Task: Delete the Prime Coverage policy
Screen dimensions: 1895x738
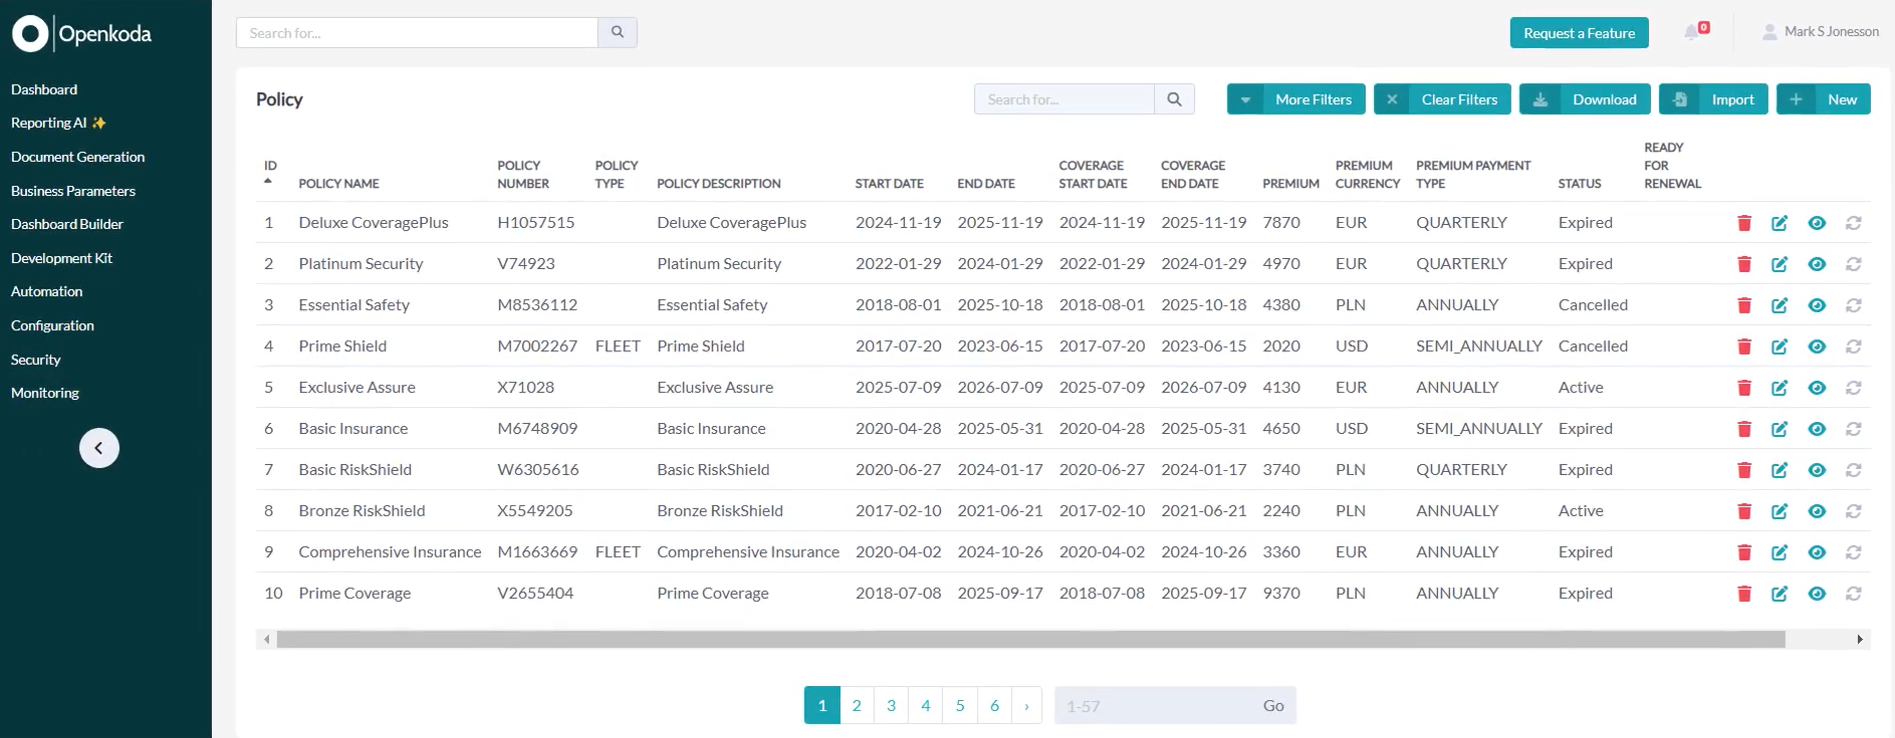Action: [1744, 593]
